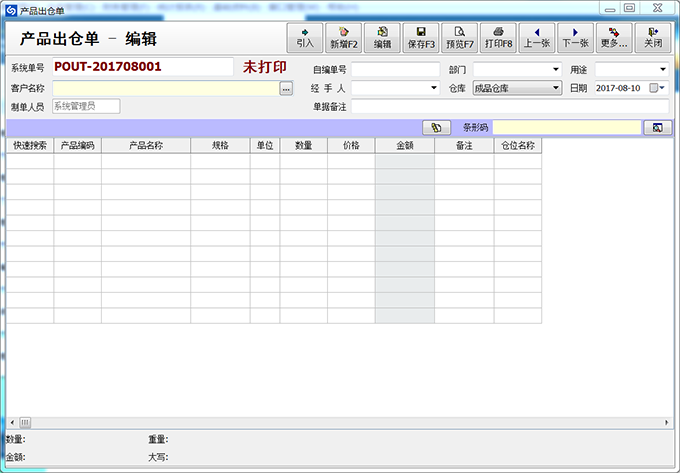Open the 日期 date picker arrow

(x=662, y=88)
